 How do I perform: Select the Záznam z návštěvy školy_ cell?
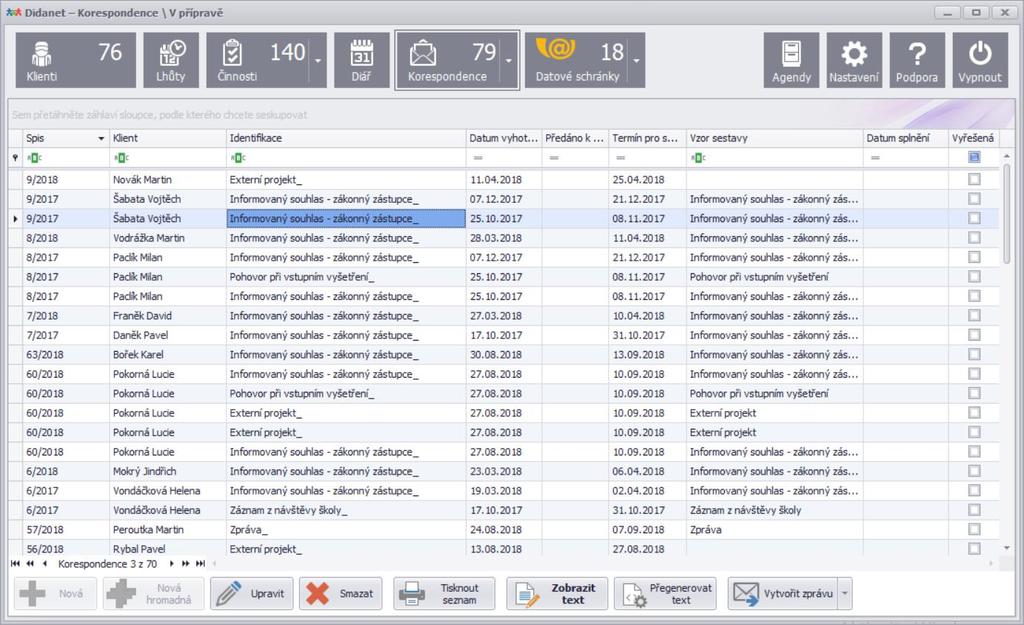point(346,510)
